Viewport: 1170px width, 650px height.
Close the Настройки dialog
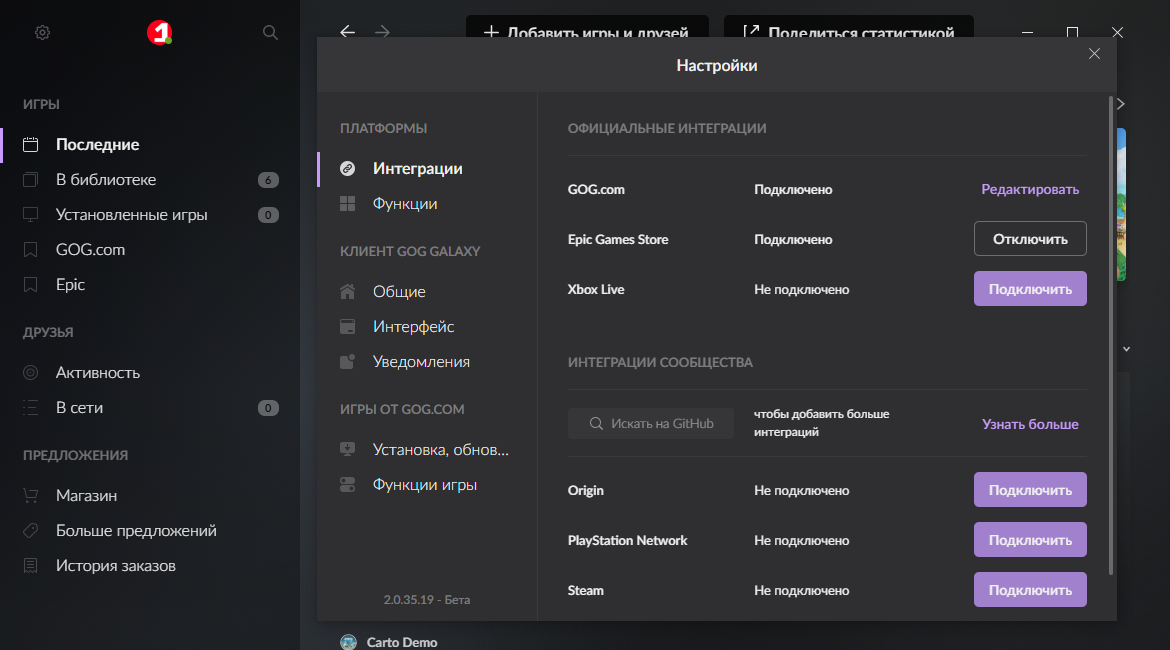tap(1094, 54)
